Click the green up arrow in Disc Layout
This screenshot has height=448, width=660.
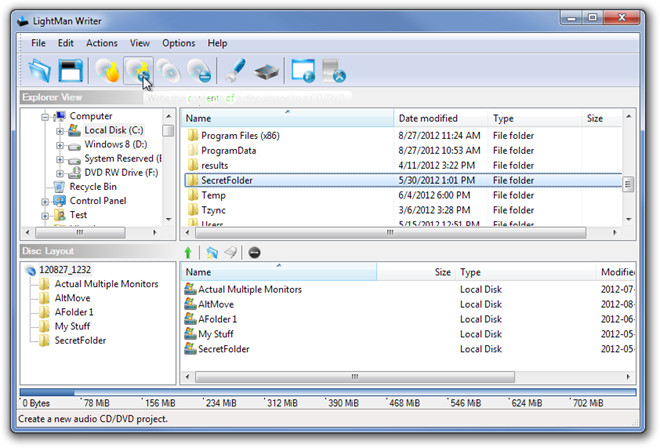188,253
